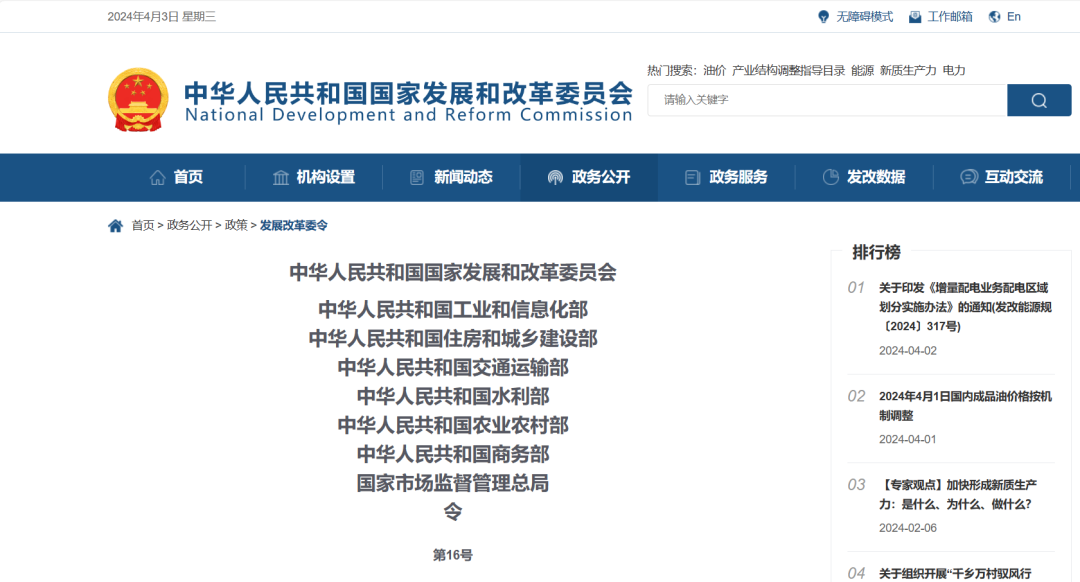Click the 第16号 order number text
This screenshot has height=582, width=1080.
tap(453, 555)
